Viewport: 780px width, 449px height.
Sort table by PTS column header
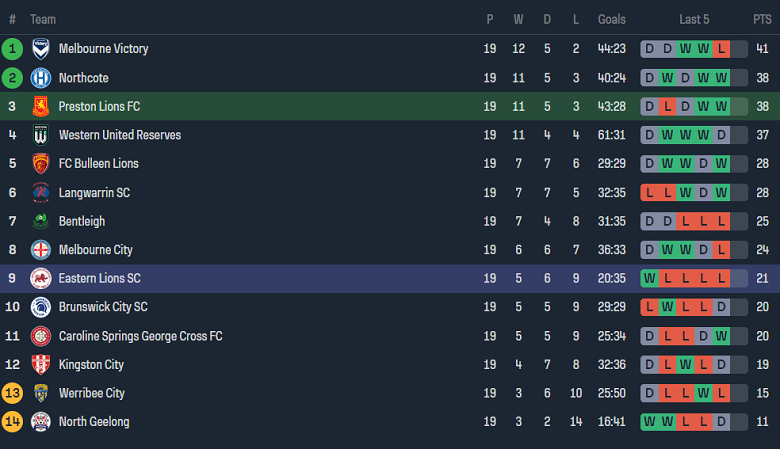pos(762,19)
